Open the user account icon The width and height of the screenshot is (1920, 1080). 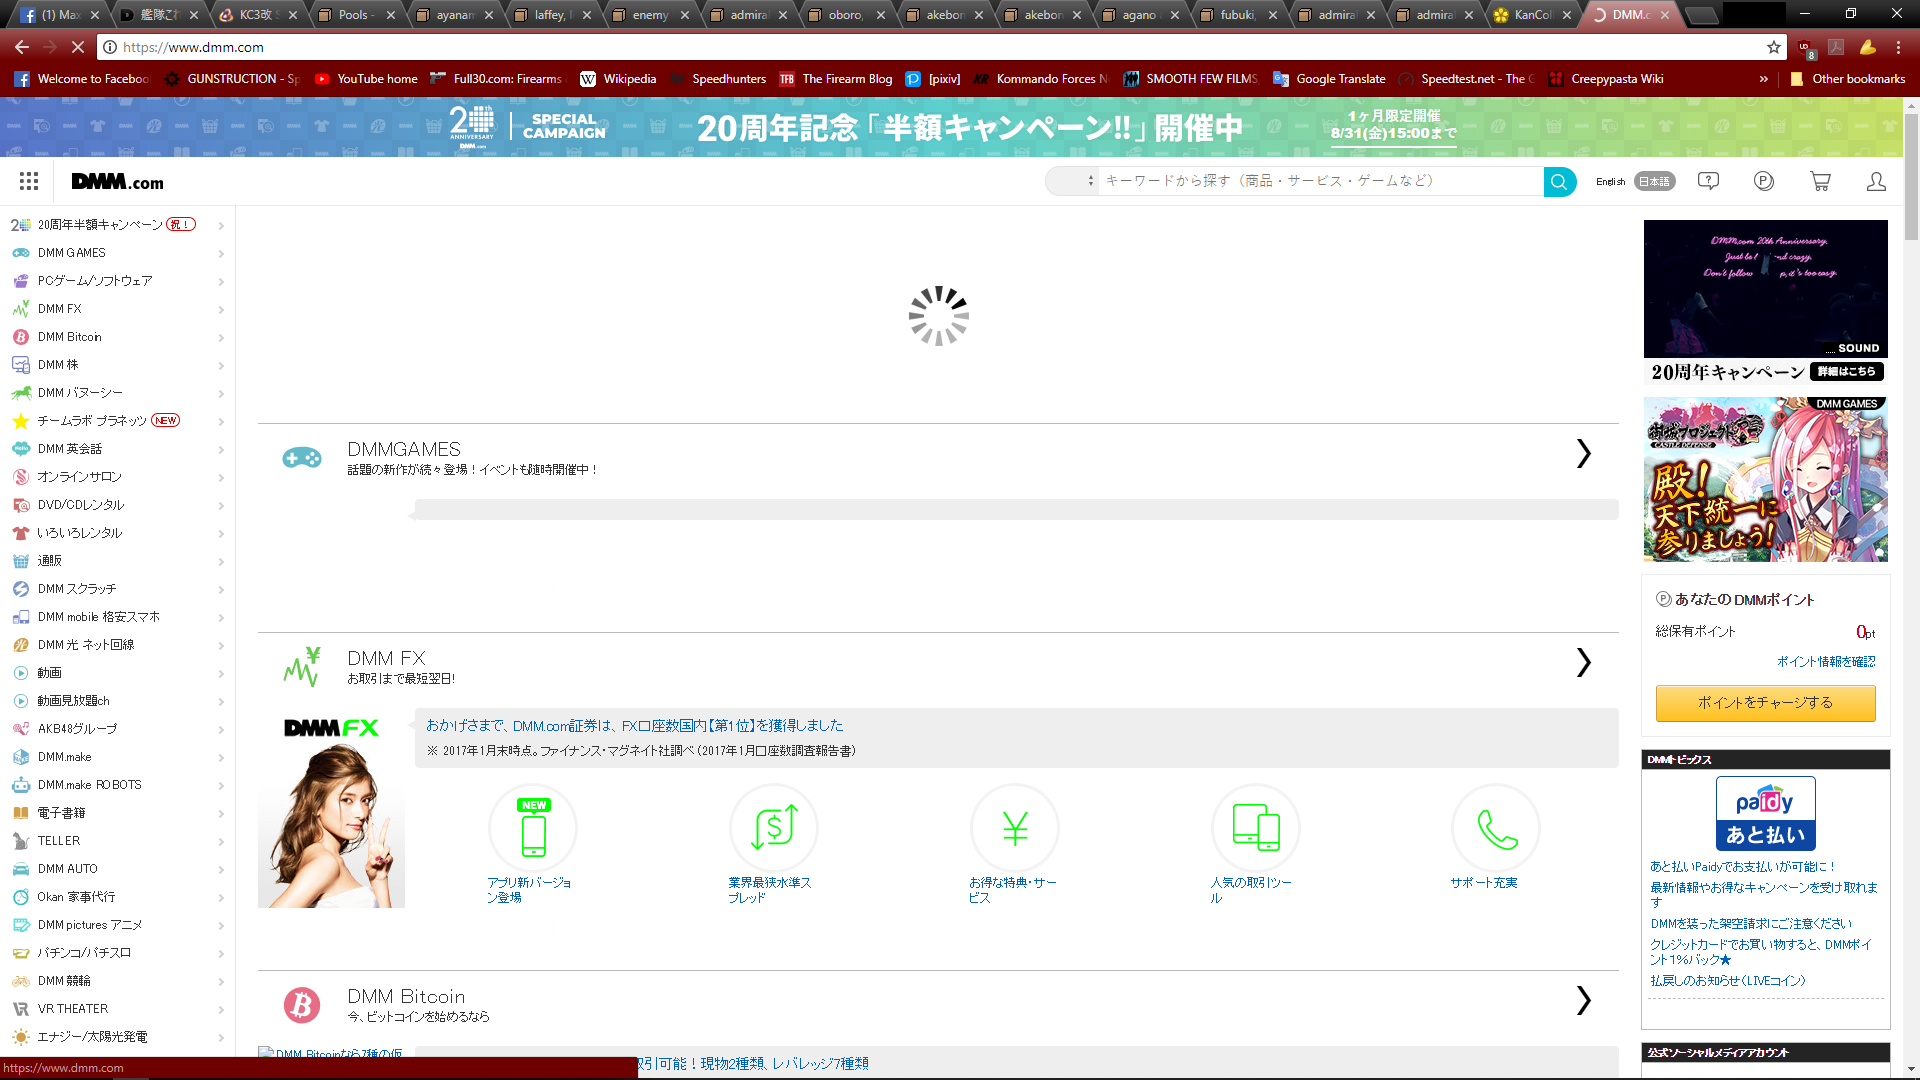coord(1876,181)
